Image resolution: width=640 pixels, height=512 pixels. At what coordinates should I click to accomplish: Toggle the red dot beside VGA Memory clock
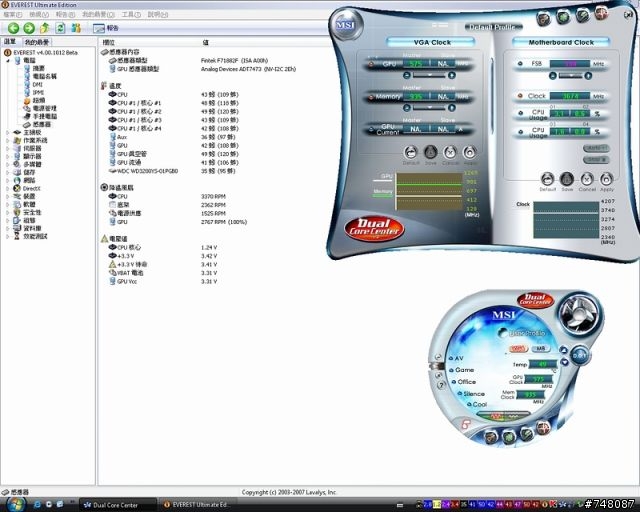(371, 97)
